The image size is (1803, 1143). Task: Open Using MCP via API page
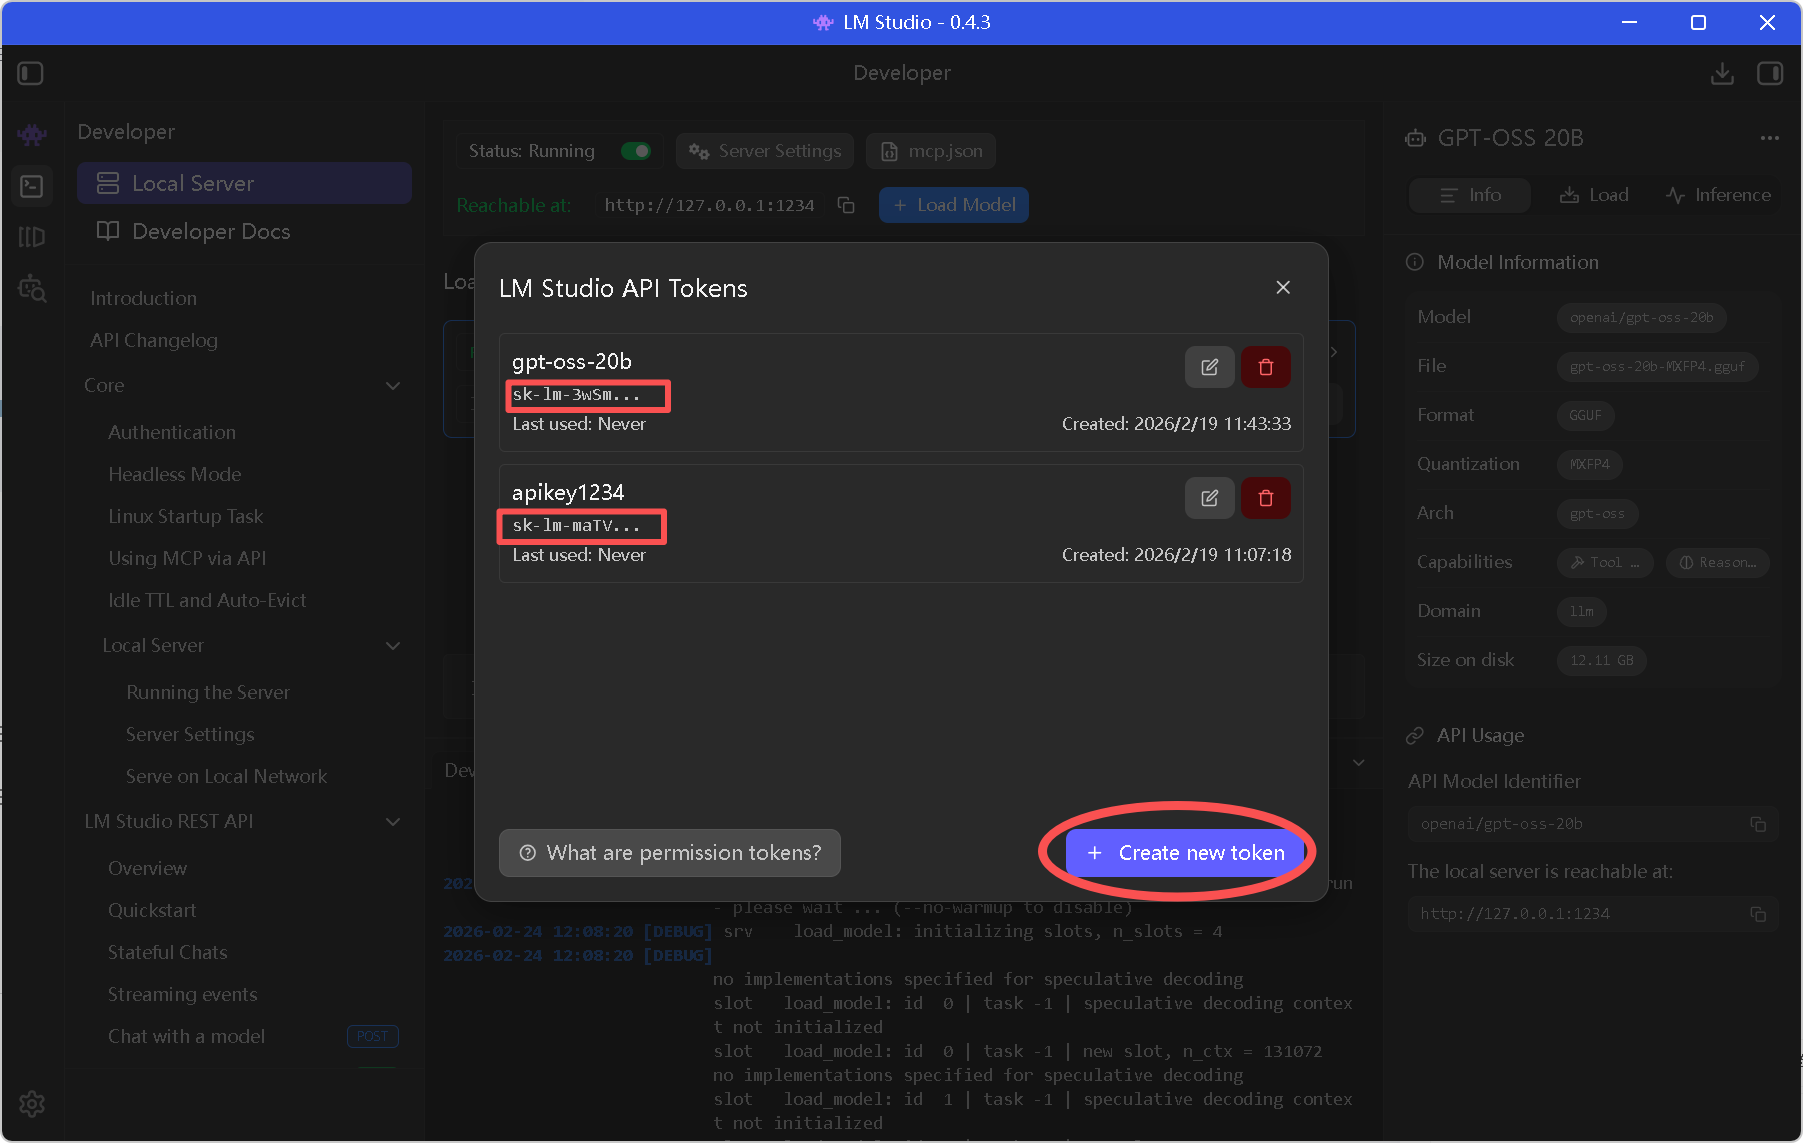(x=187, y=558)
